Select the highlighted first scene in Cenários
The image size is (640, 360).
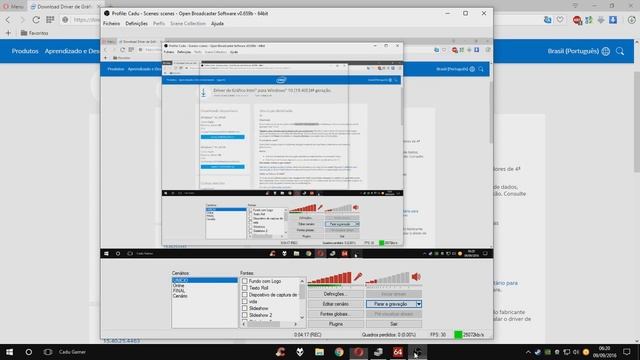coord(204,280)
